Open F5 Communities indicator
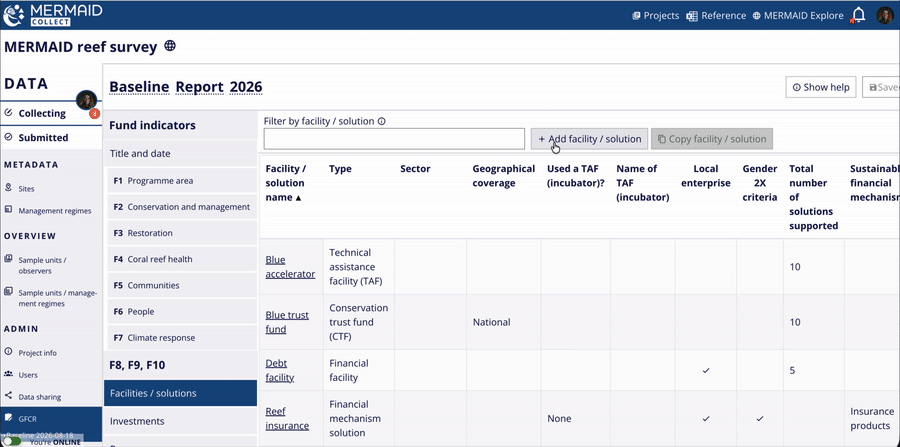 182,285
